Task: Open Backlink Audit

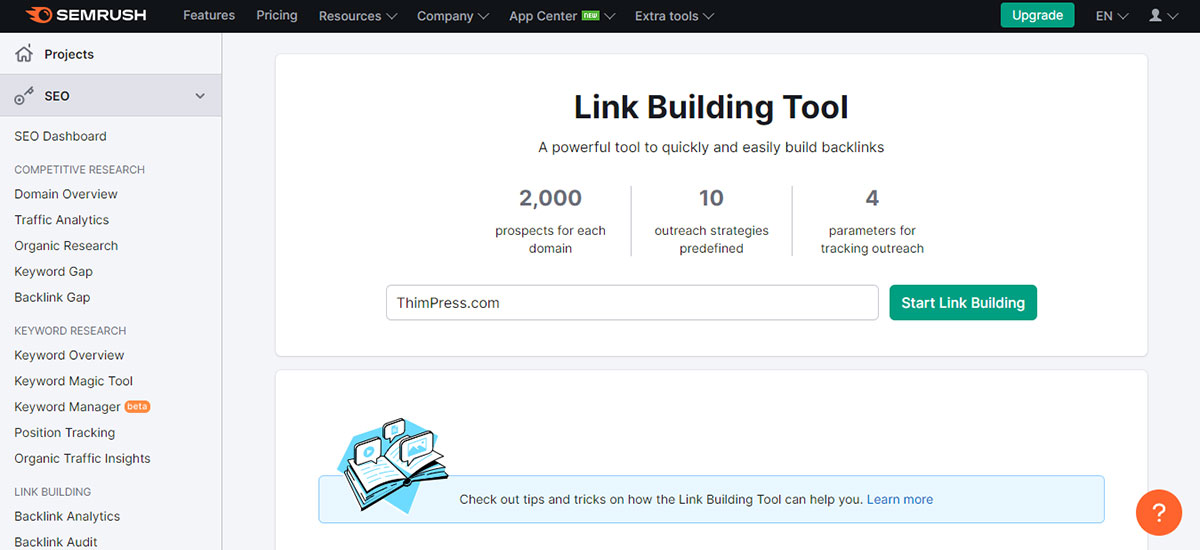Action: [x=56, y=542]
